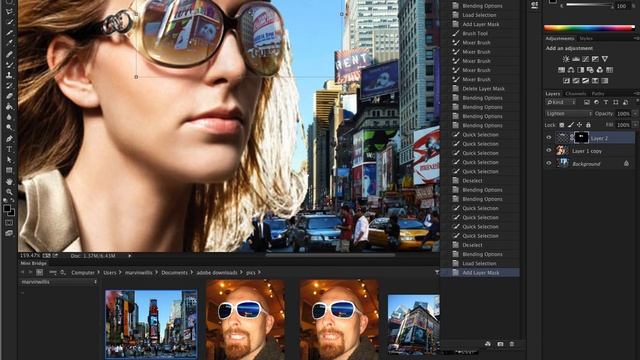Viewport: 640px width, 360px height.
Task: Open the Opacity slider arrow
Action: [634, 113]
